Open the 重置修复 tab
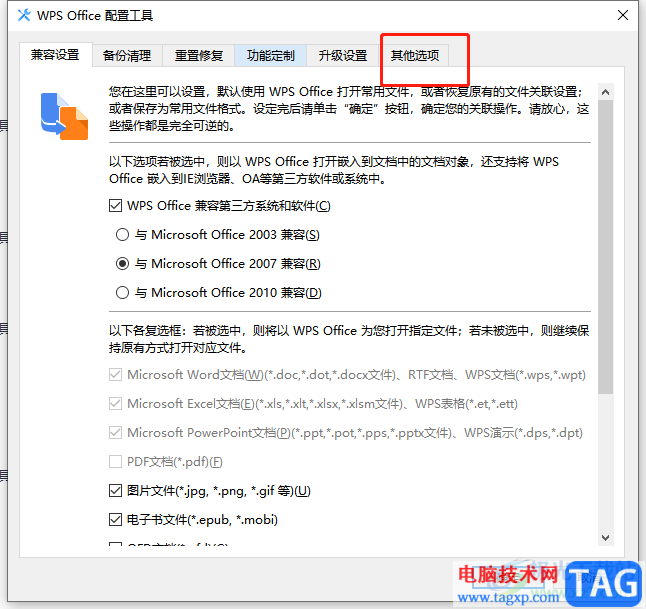Screen dimensions: 646x609 pos(199,55)
